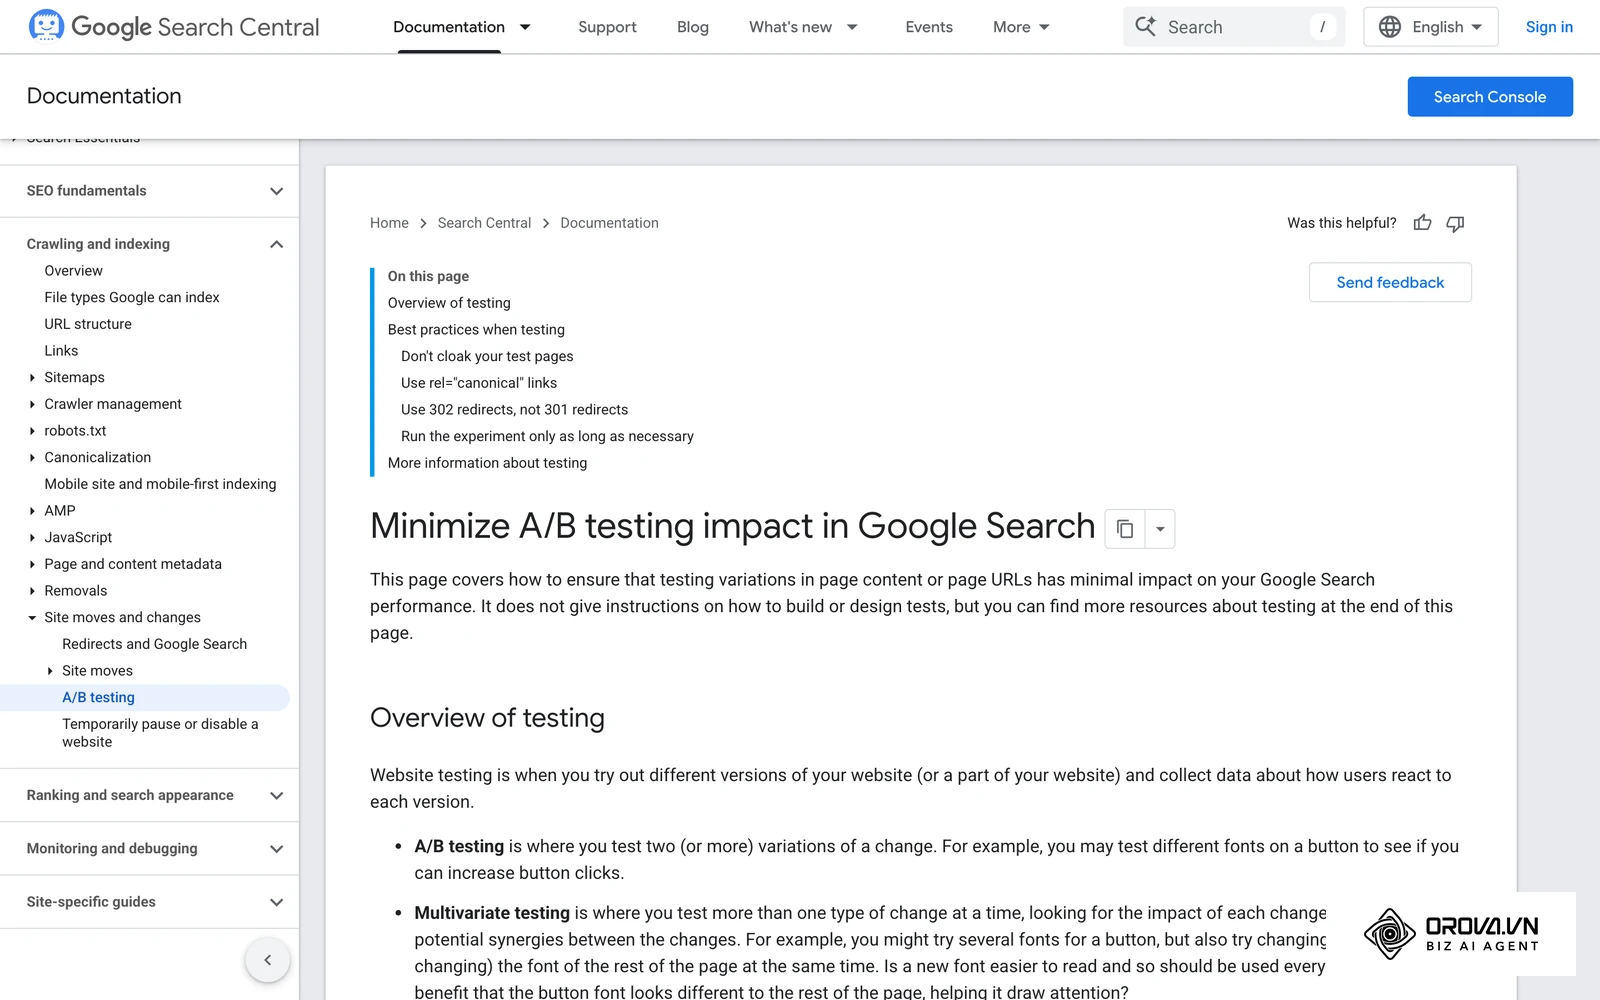The height and width of the screenshot is (1000, 1600).
Task: Expand the robots.txt tree item
Action: pos(33,431)
